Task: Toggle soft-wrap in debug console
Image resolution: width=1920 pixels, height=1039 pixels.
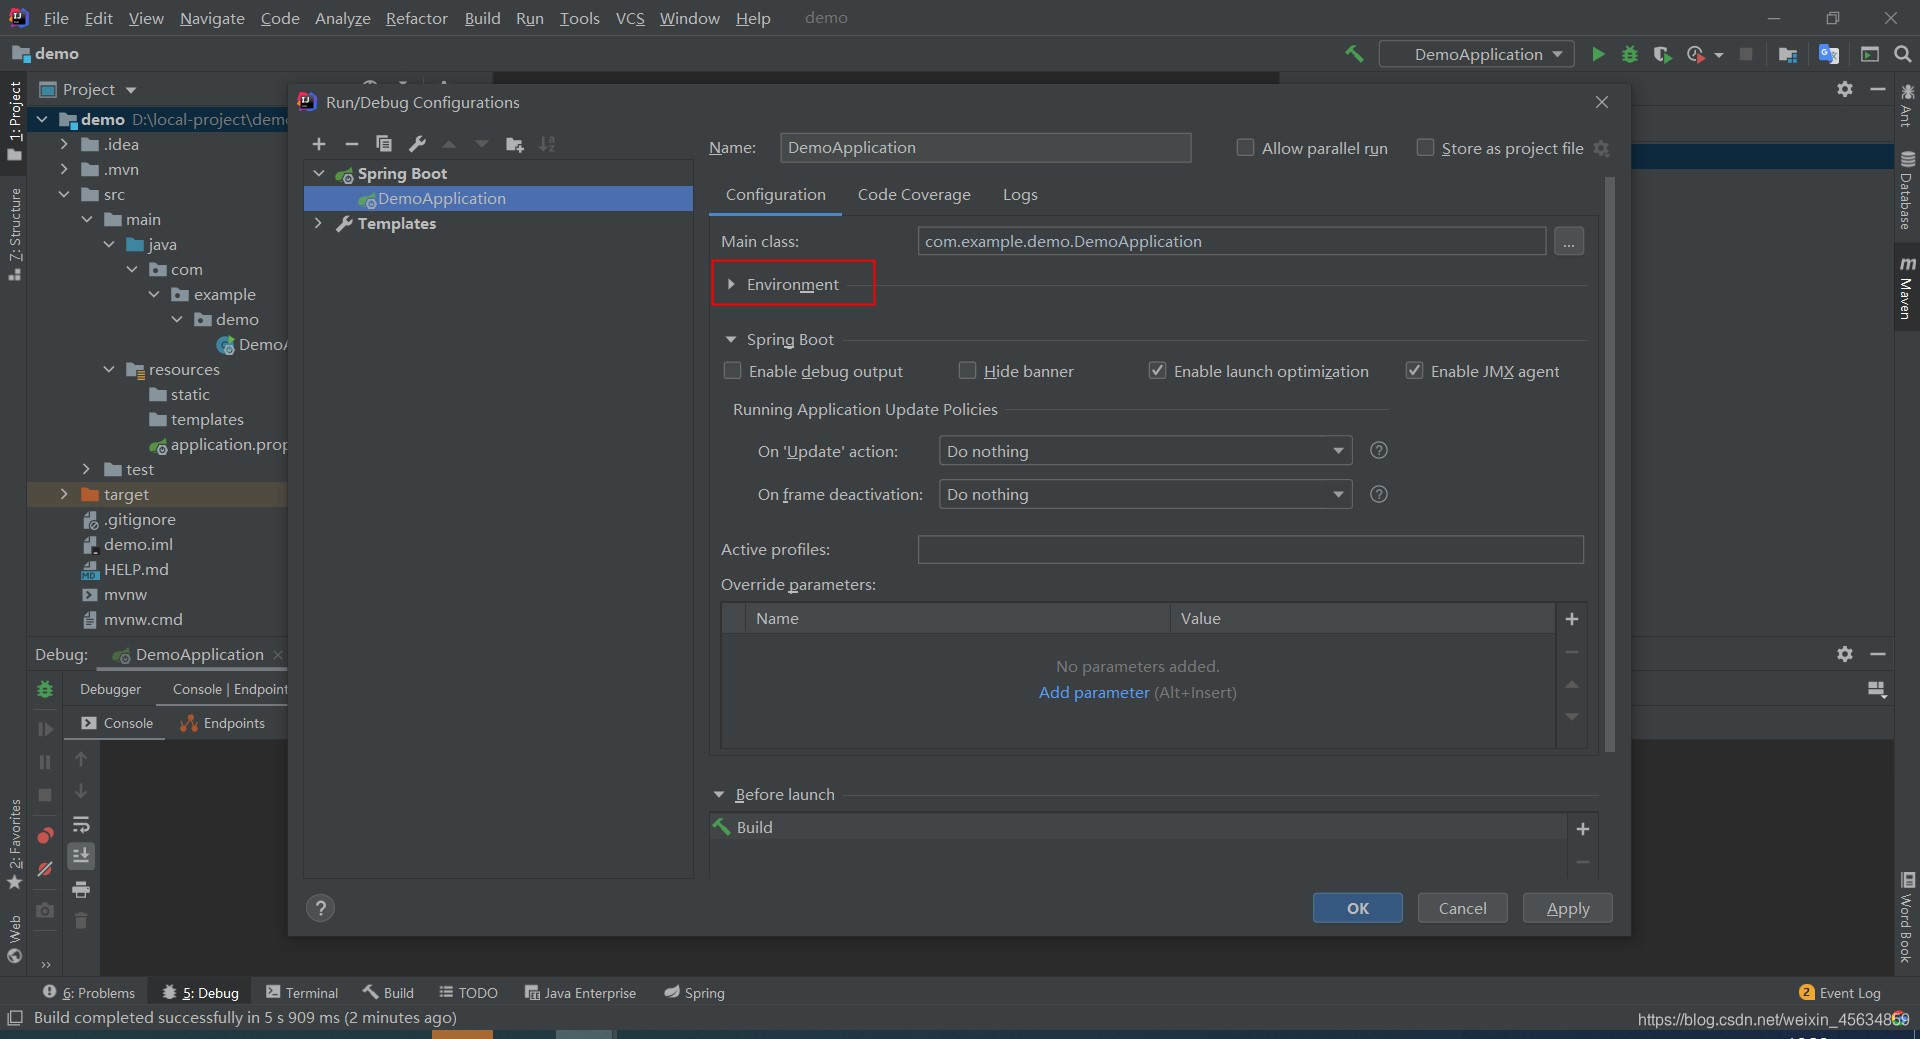Action: pos(81,825)
